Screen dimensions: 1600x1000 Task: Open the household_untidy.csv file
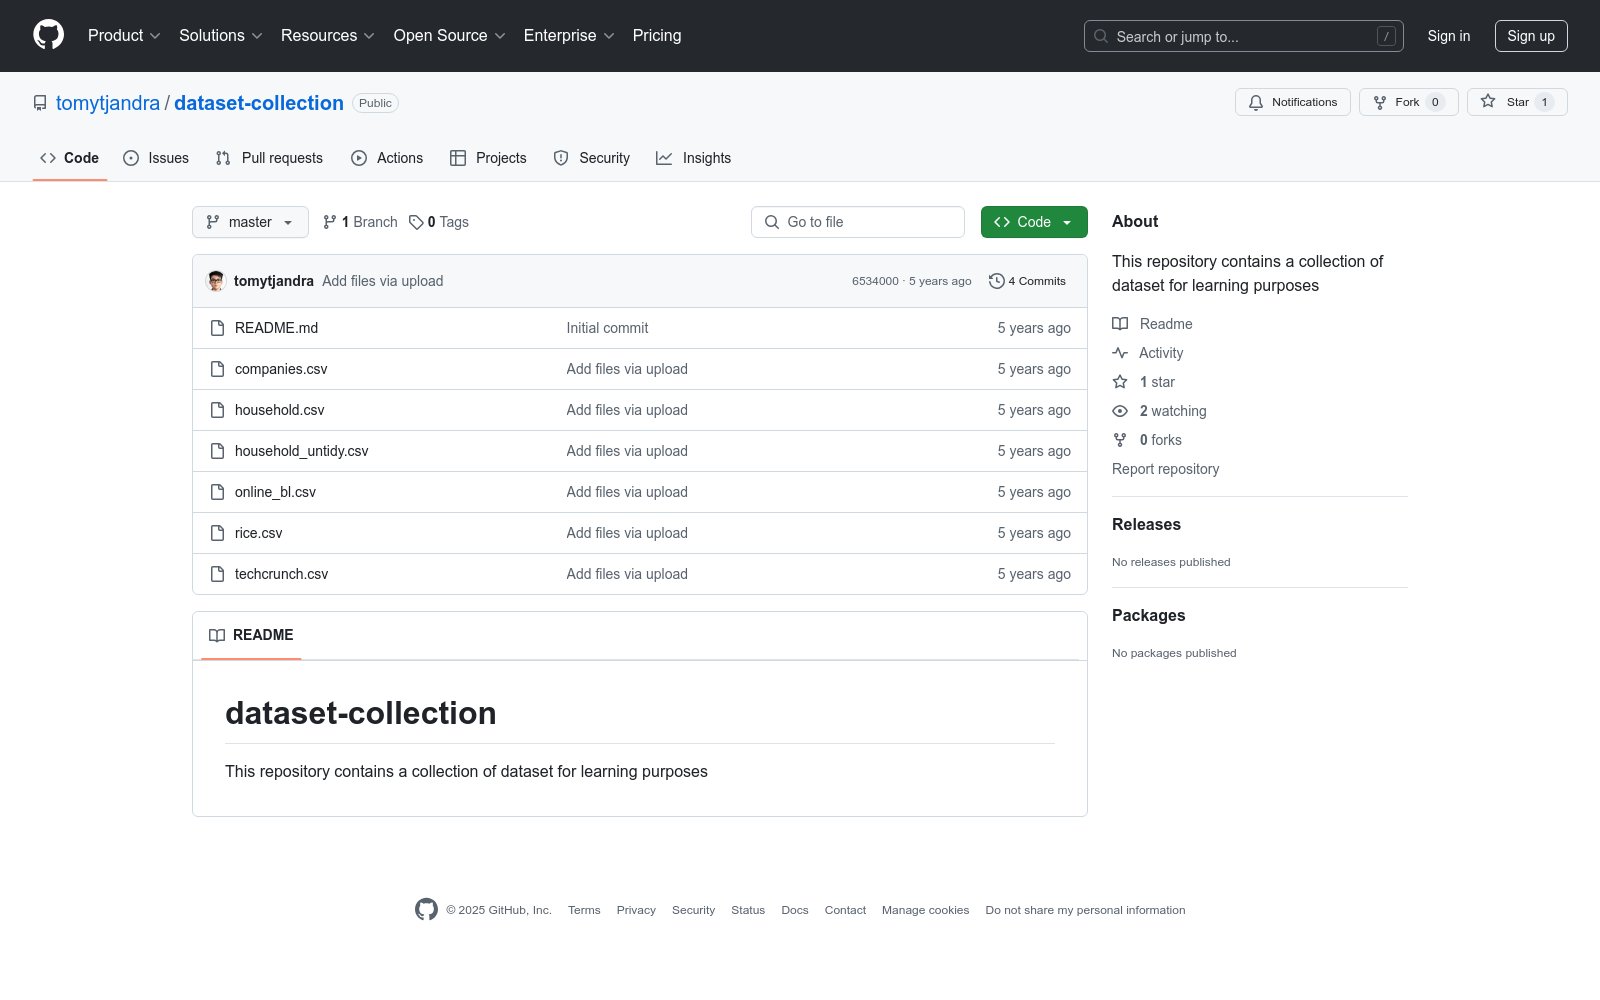pos(302,451)
